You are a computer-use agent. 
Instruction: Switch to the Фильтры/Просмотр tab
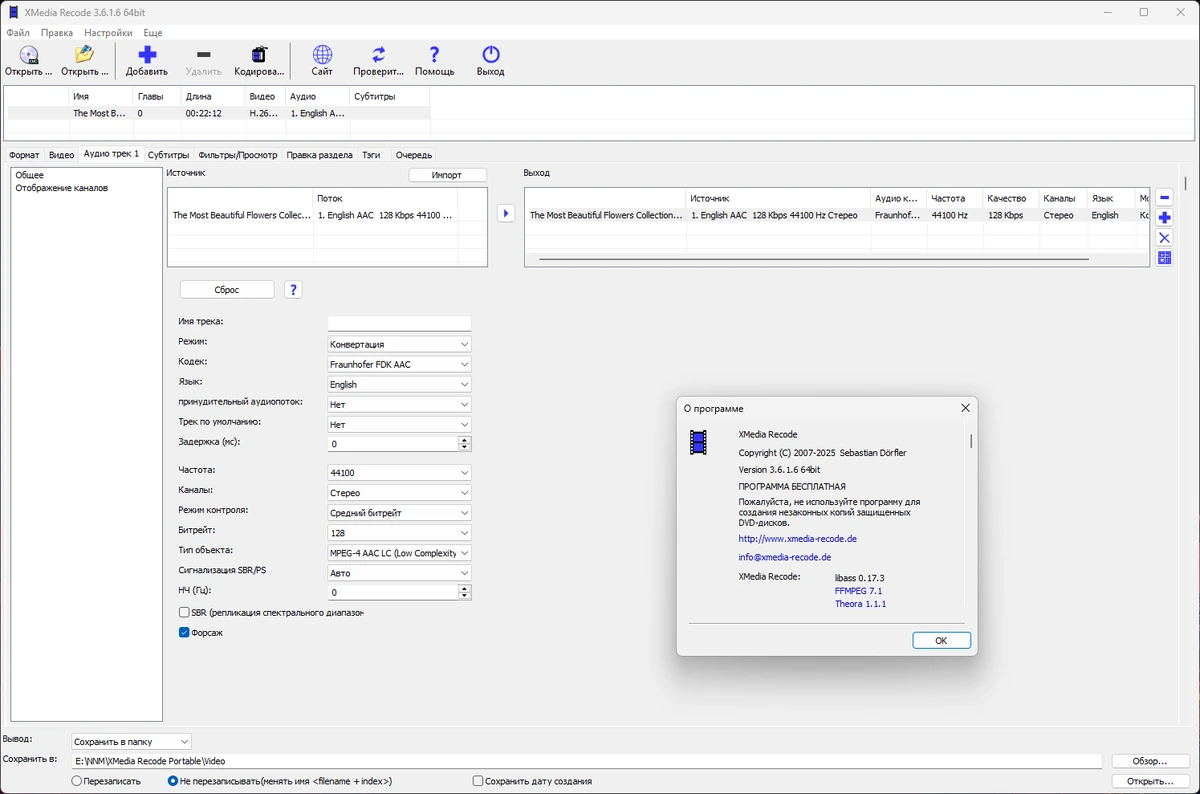pyautogui.click(x=238, y=155)
